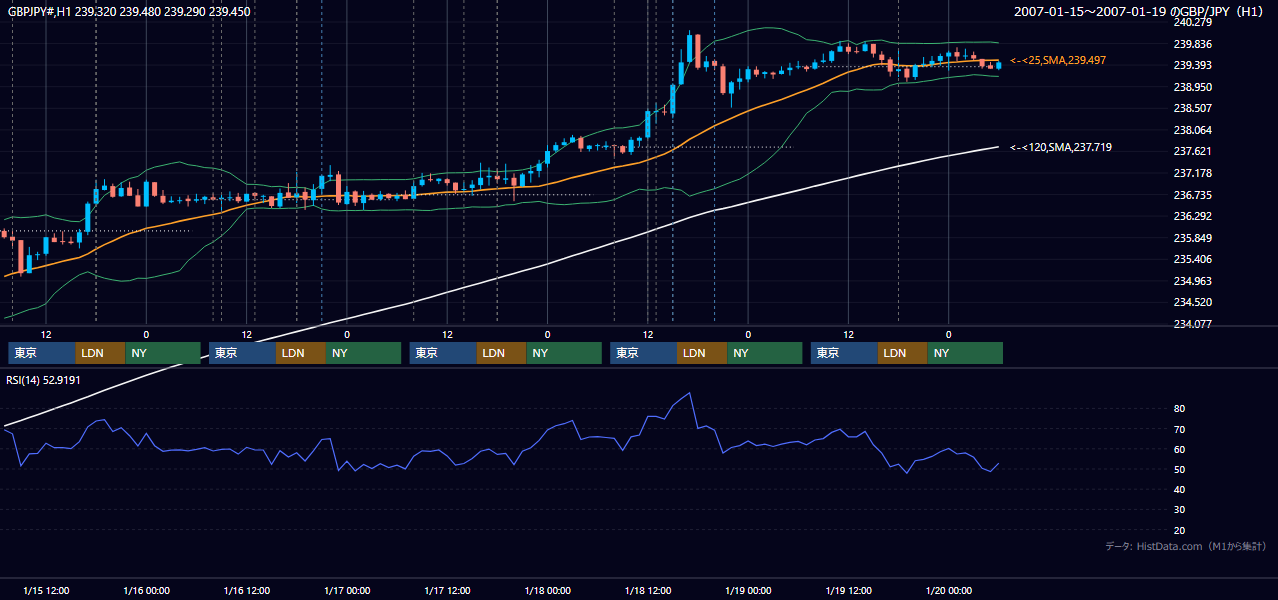
Task: Click the NY session block above 1/19 00:00
Action: coord(765,353)
